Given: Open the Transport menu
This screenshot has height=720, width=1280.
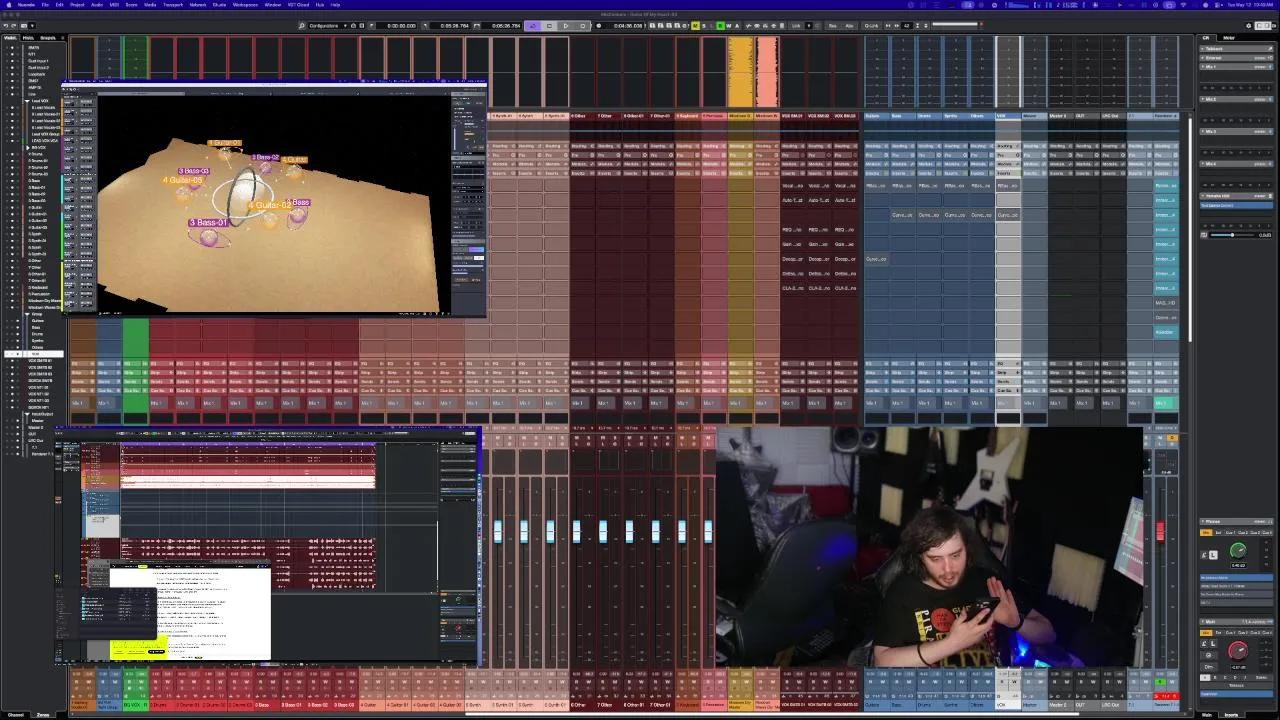Looking at the screenshot, I should click(173, 4).
